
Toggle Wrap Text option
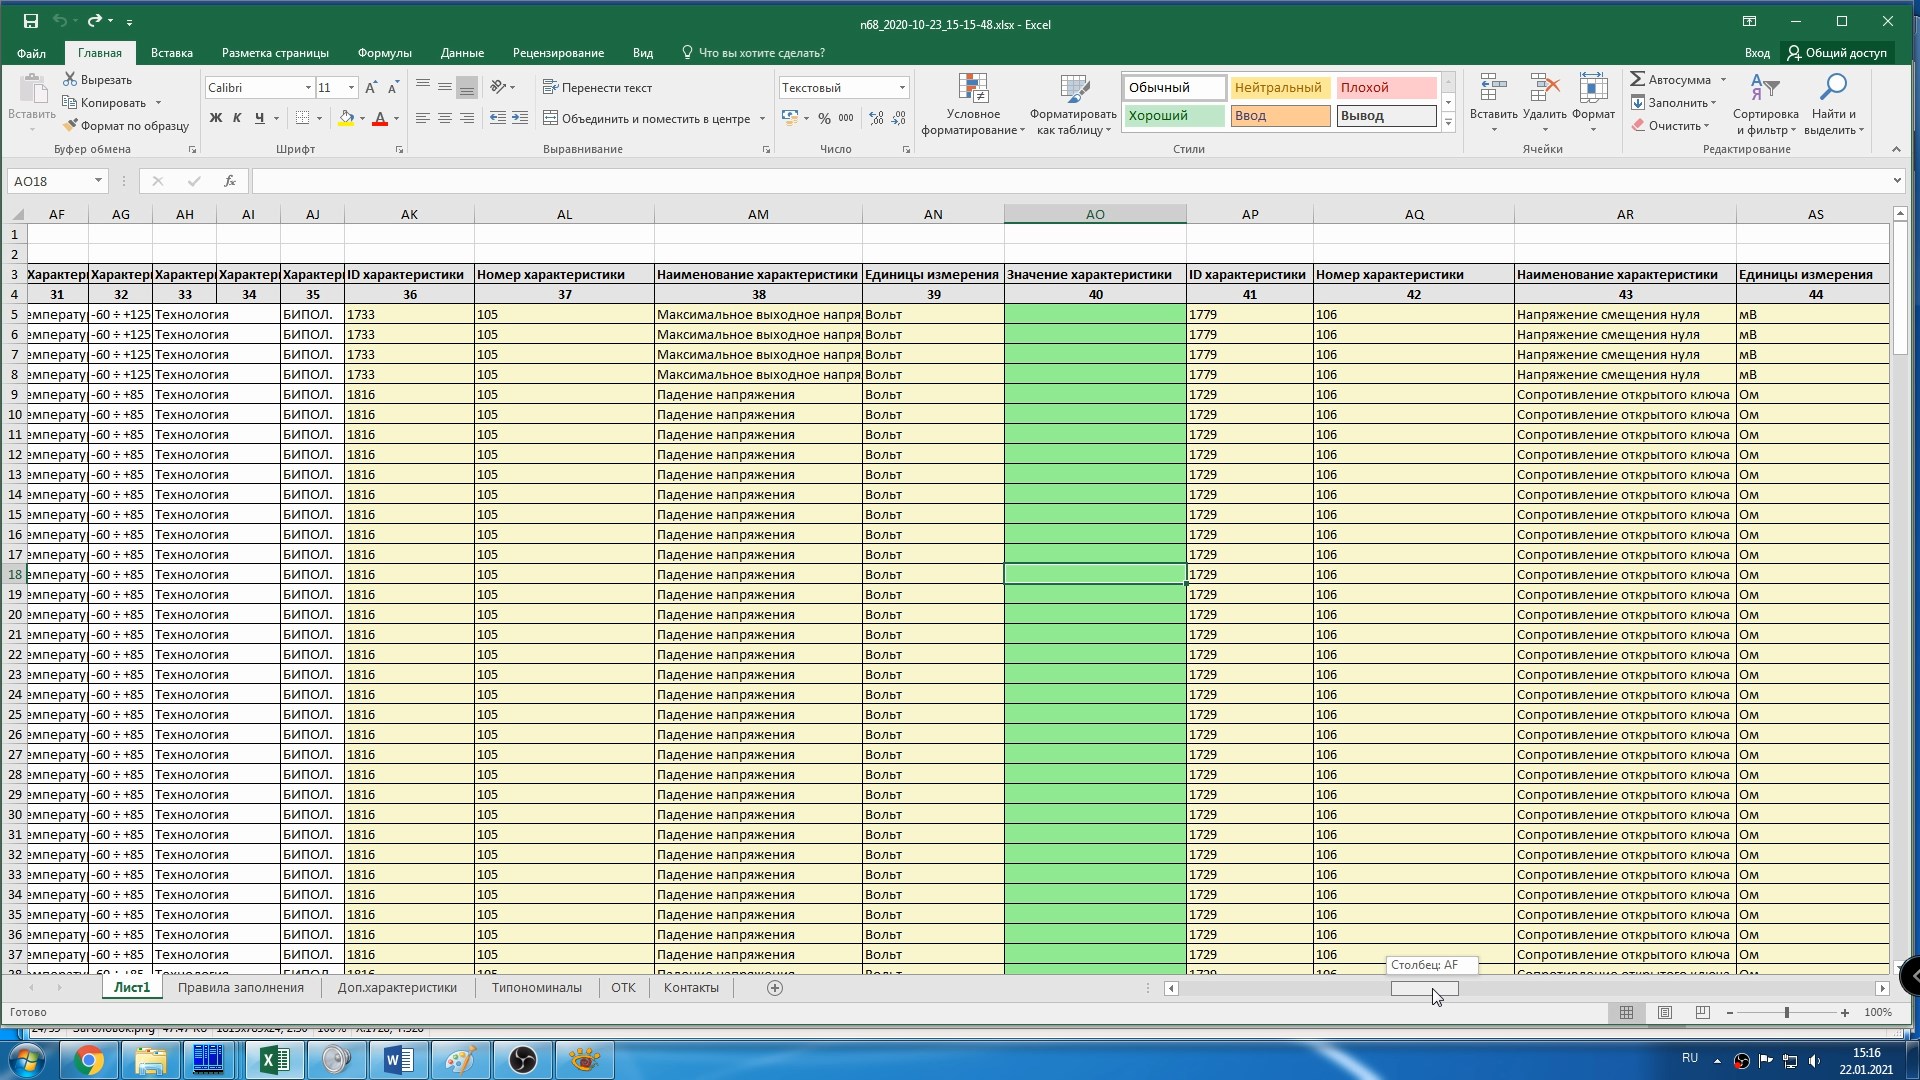[597, 88]
